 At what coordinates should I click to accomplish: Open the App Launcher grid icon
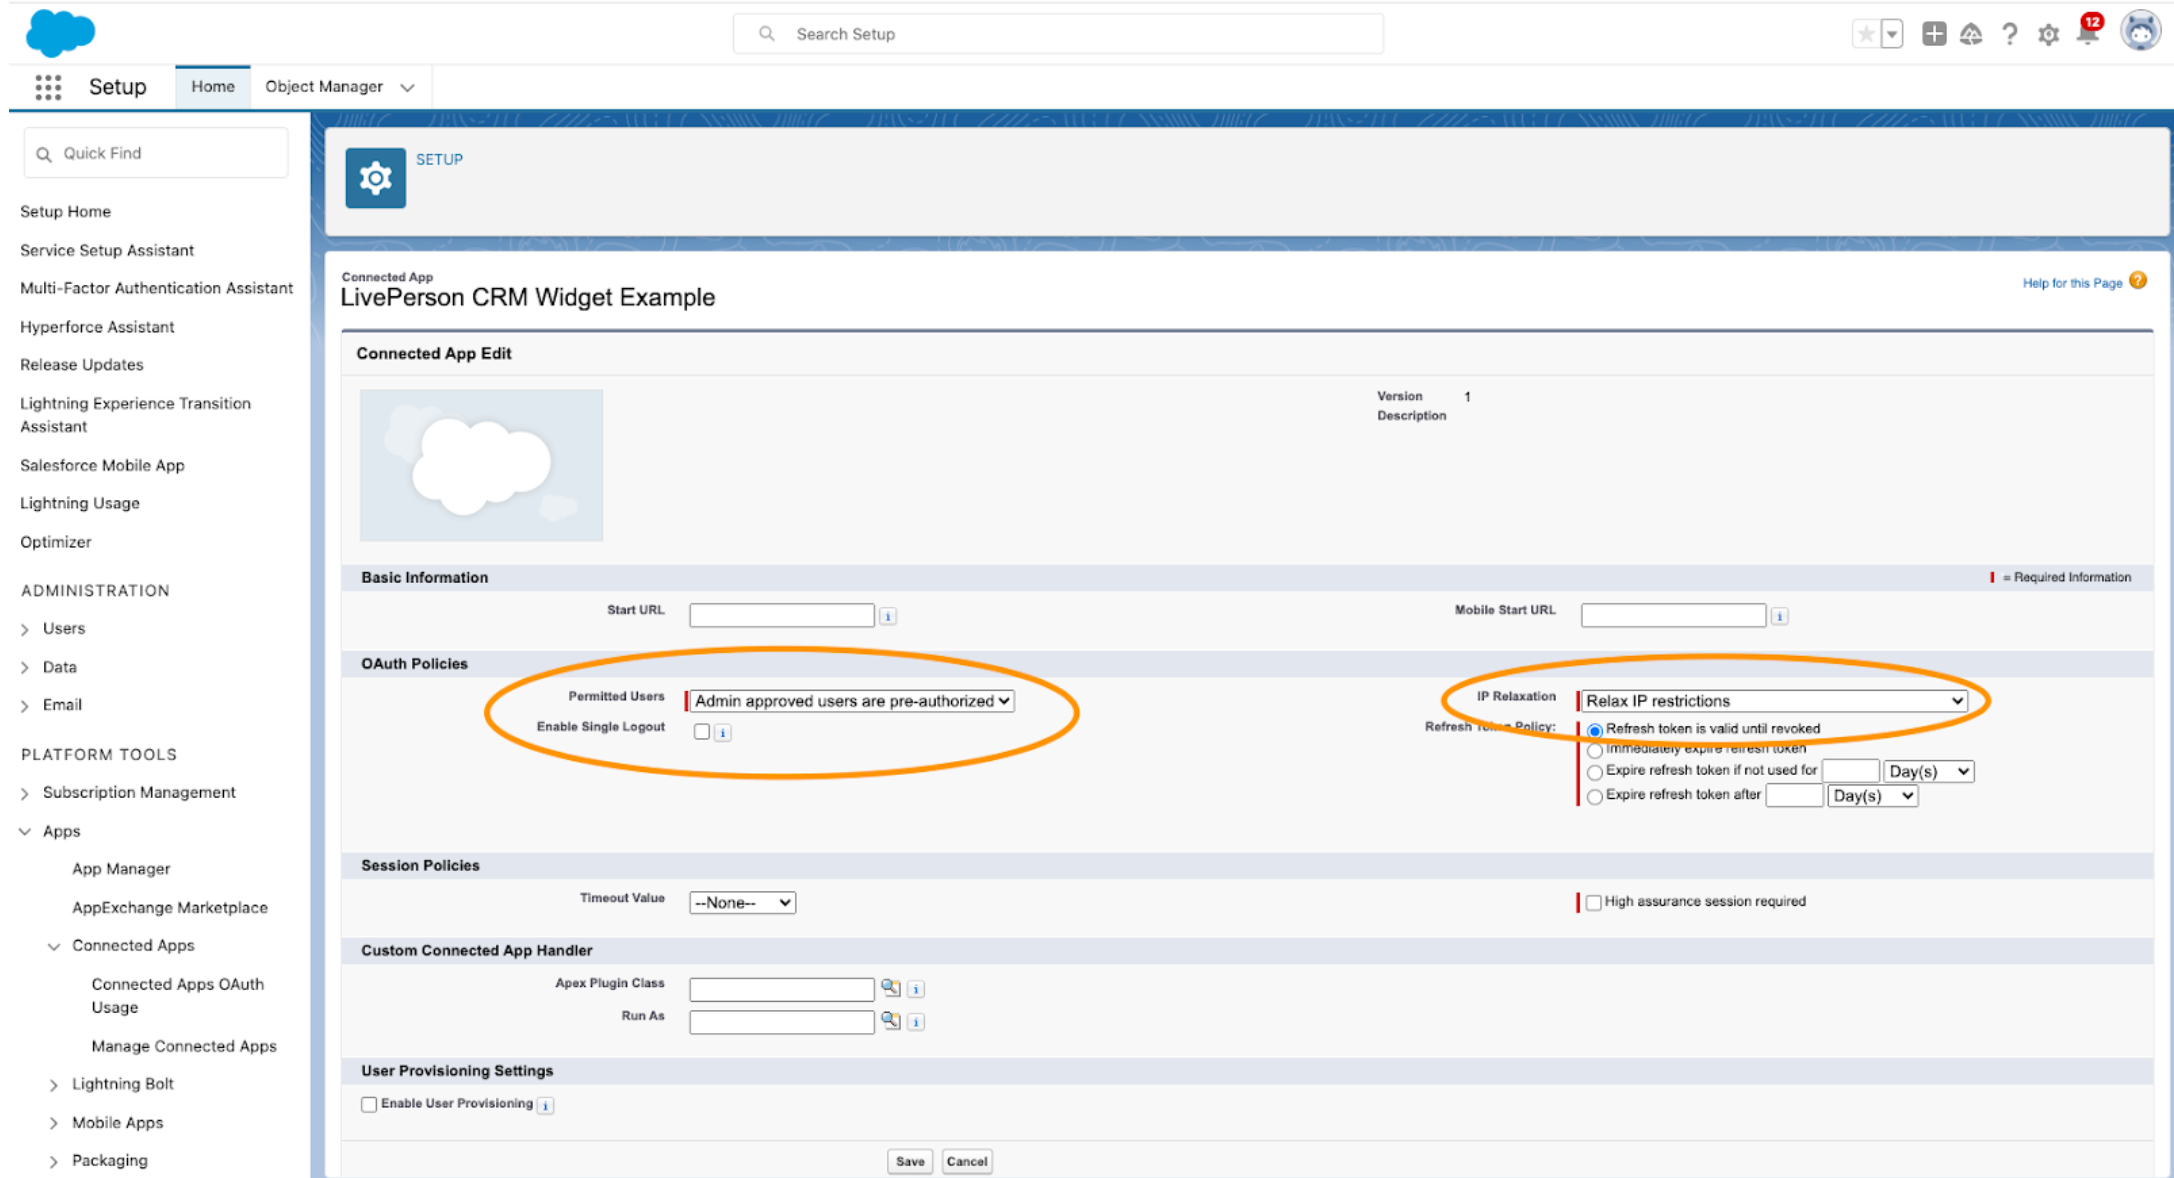click(x=48, y=87)
